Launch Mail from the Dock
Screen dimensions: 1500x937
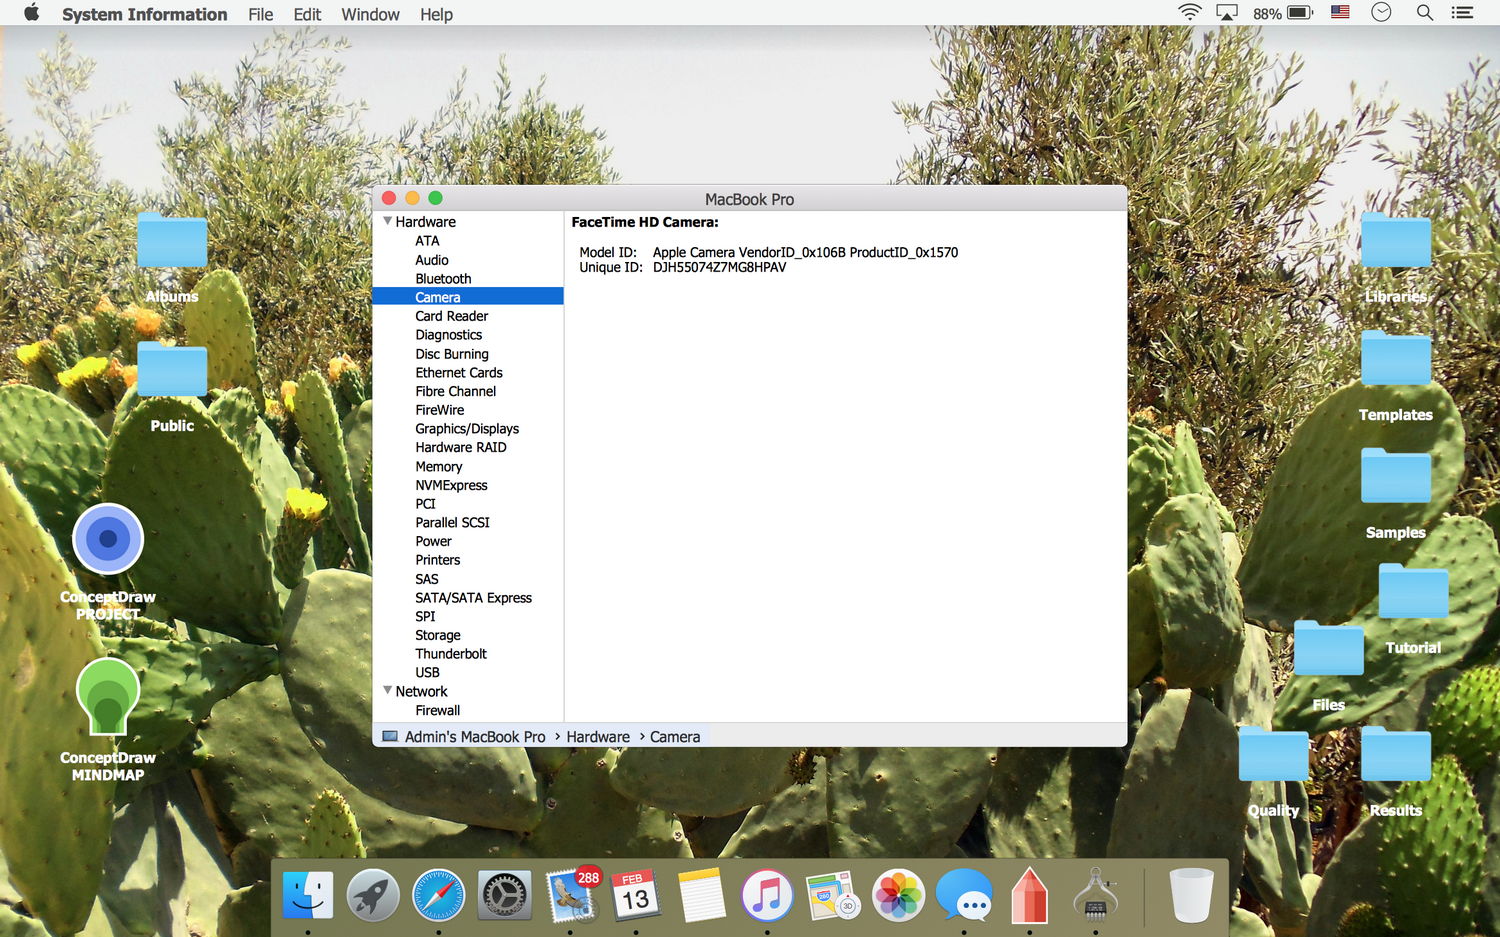[x=570, y=895]
